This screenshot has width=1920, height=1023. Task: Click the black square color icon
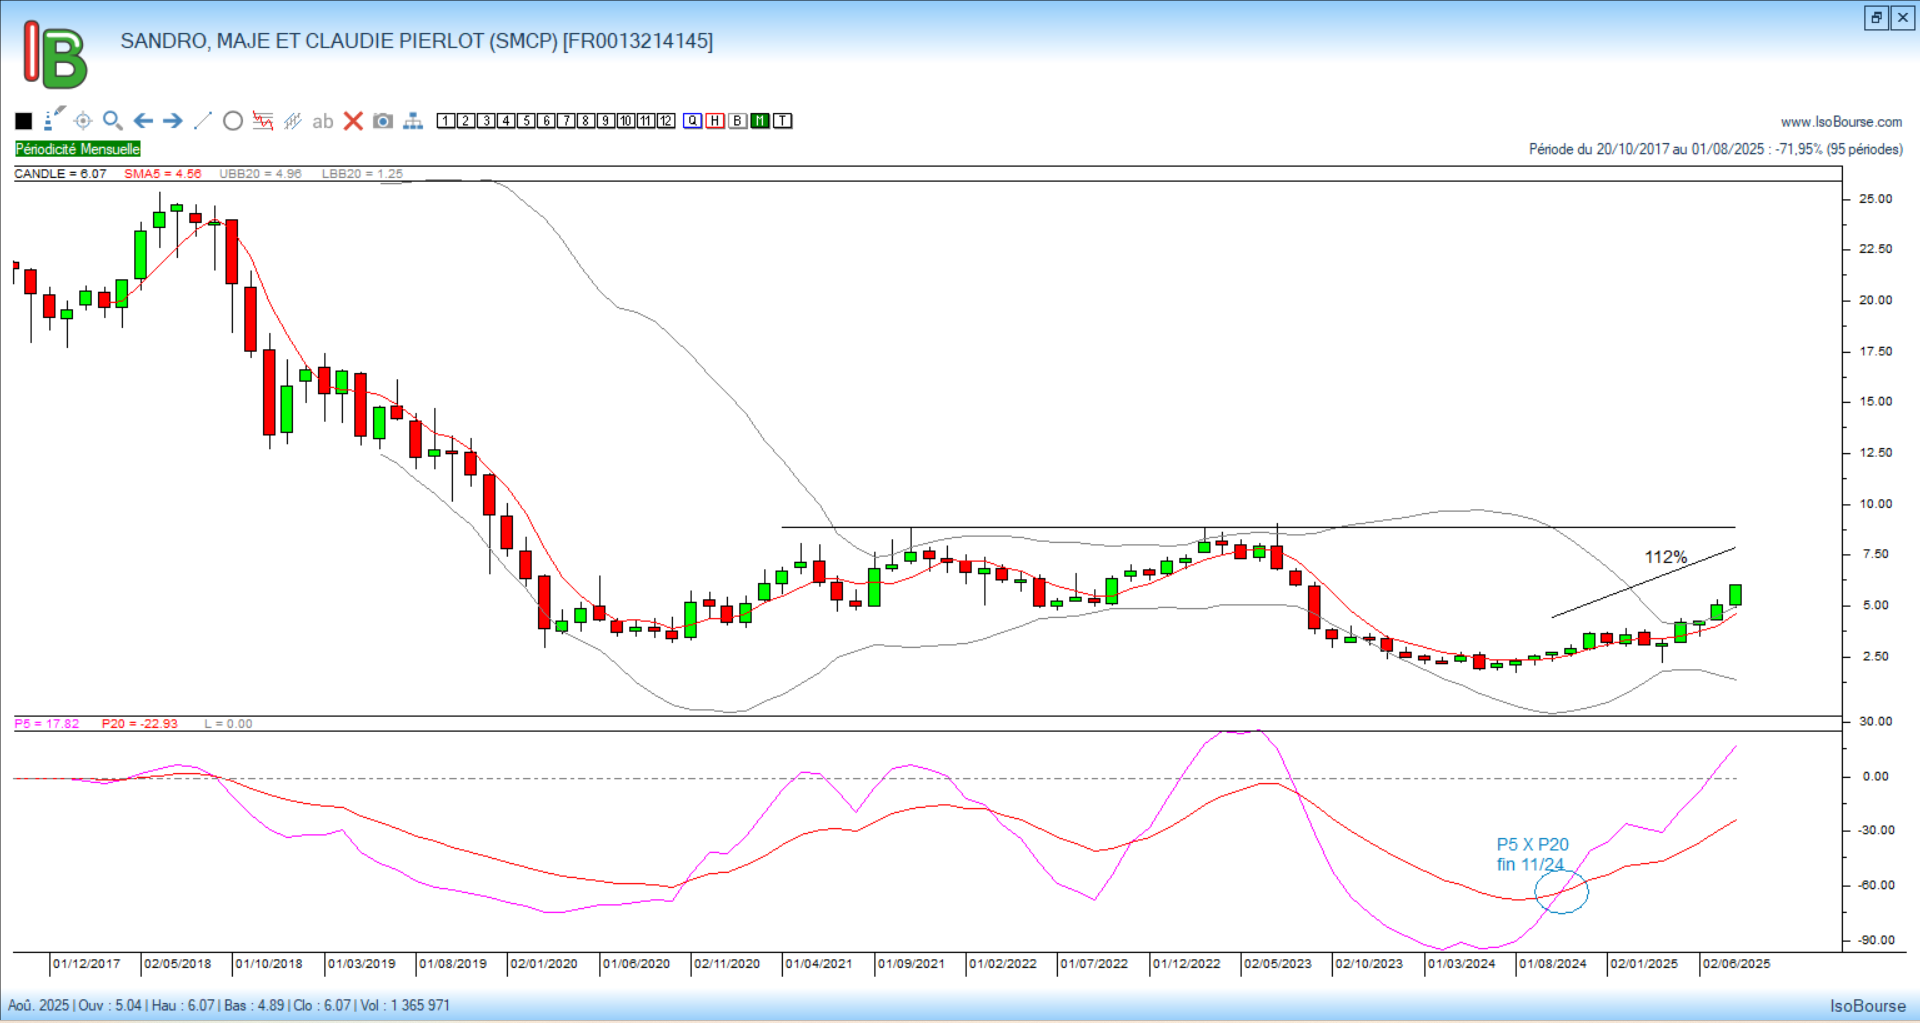click(x=24, y=121)
